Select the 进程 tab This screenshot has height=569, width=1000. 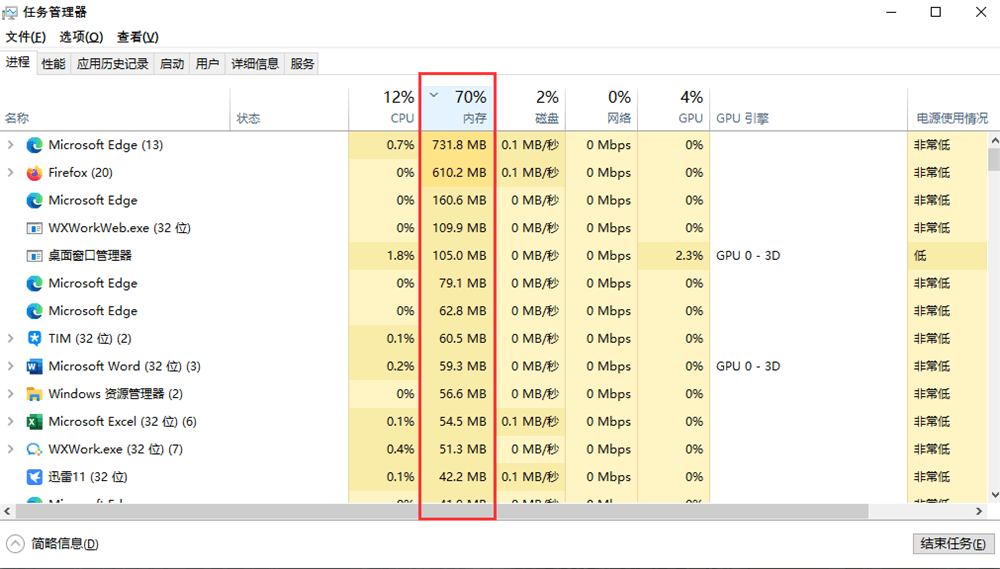(x=18, y=62)
